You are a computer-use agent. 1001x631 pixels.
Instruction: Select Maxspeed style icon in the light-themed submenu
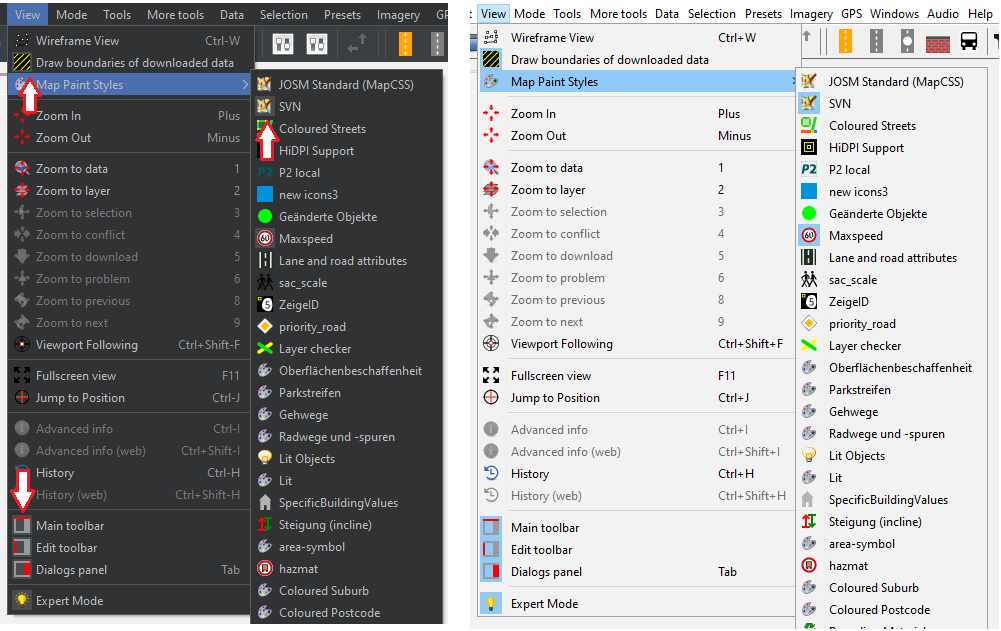coord(809,236)
